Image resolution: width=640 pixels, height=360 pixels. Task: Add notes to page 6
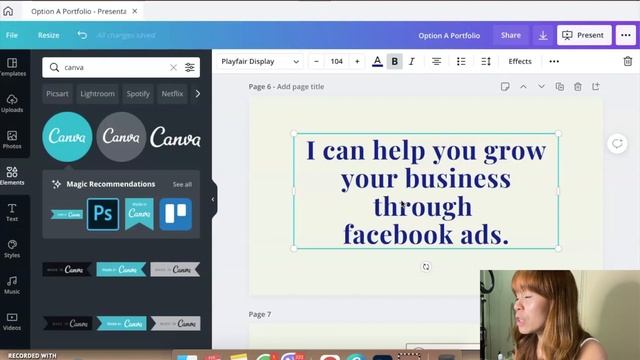[x=505, y=87]
